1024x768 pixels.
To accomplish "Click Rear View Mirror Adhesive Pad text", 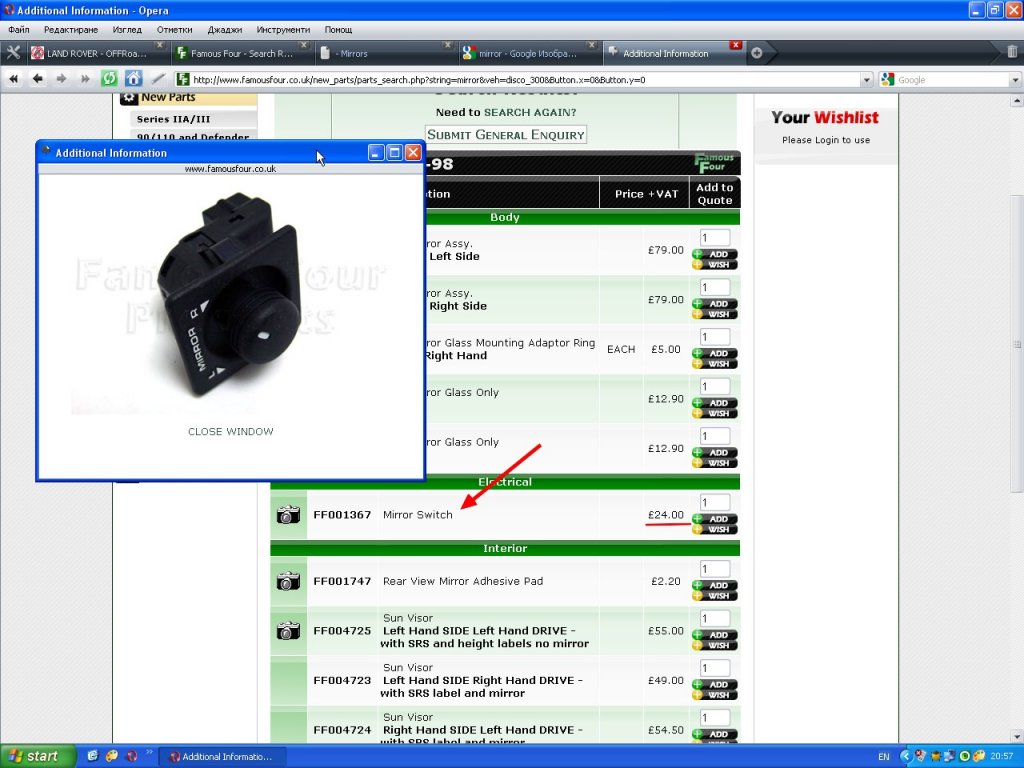I will tap(462, 581).
